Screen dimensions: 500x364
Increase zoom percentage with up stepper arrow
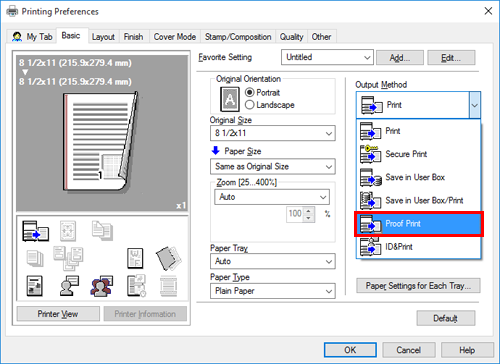point(309,211)
